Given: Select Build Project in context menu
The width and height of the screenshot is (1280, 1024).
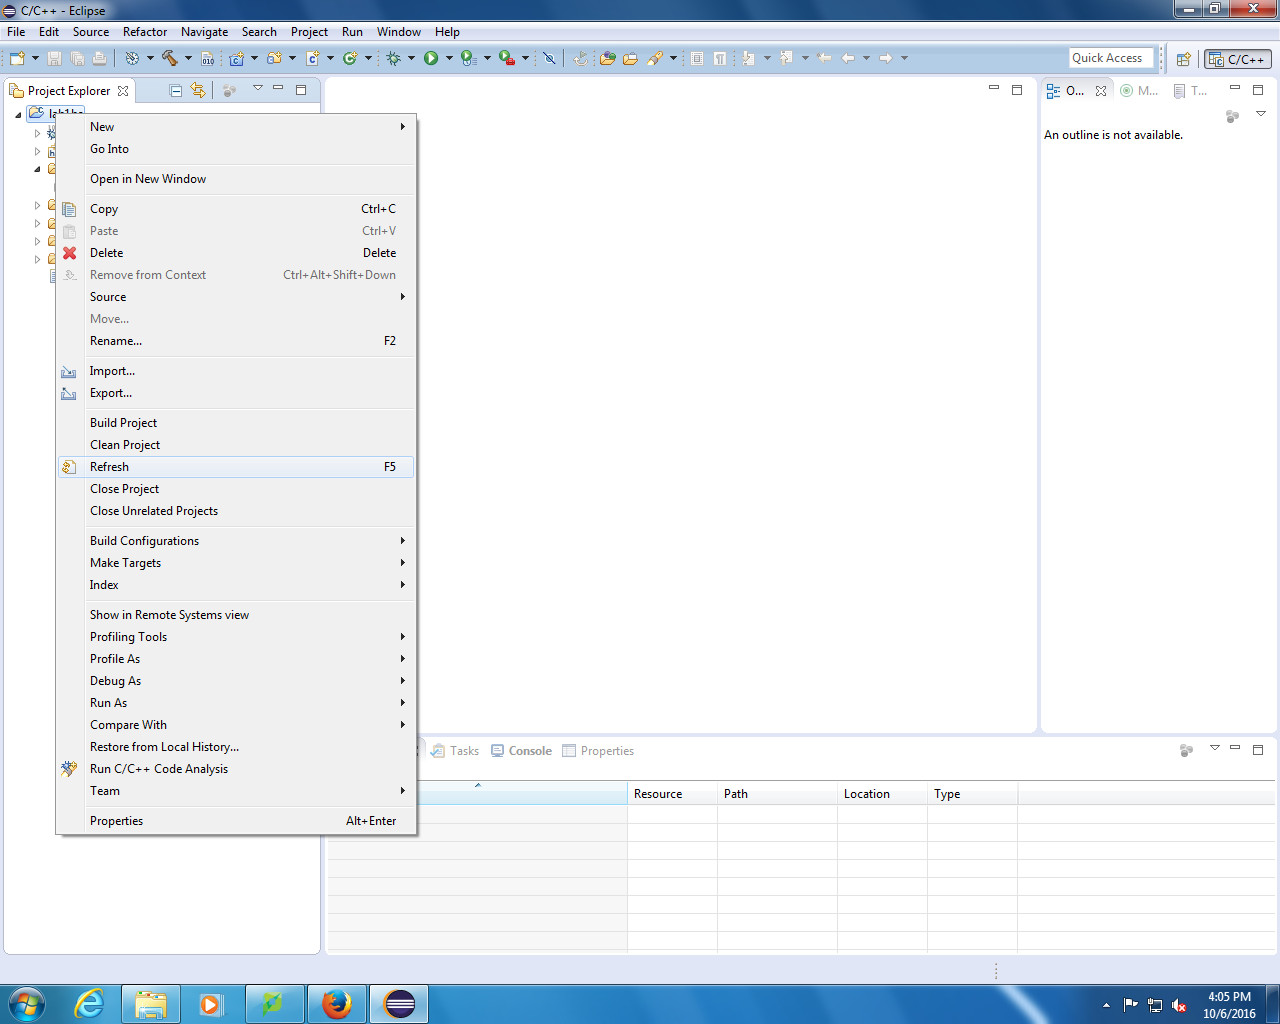Looking at the screenshot, I should [236, 423].
